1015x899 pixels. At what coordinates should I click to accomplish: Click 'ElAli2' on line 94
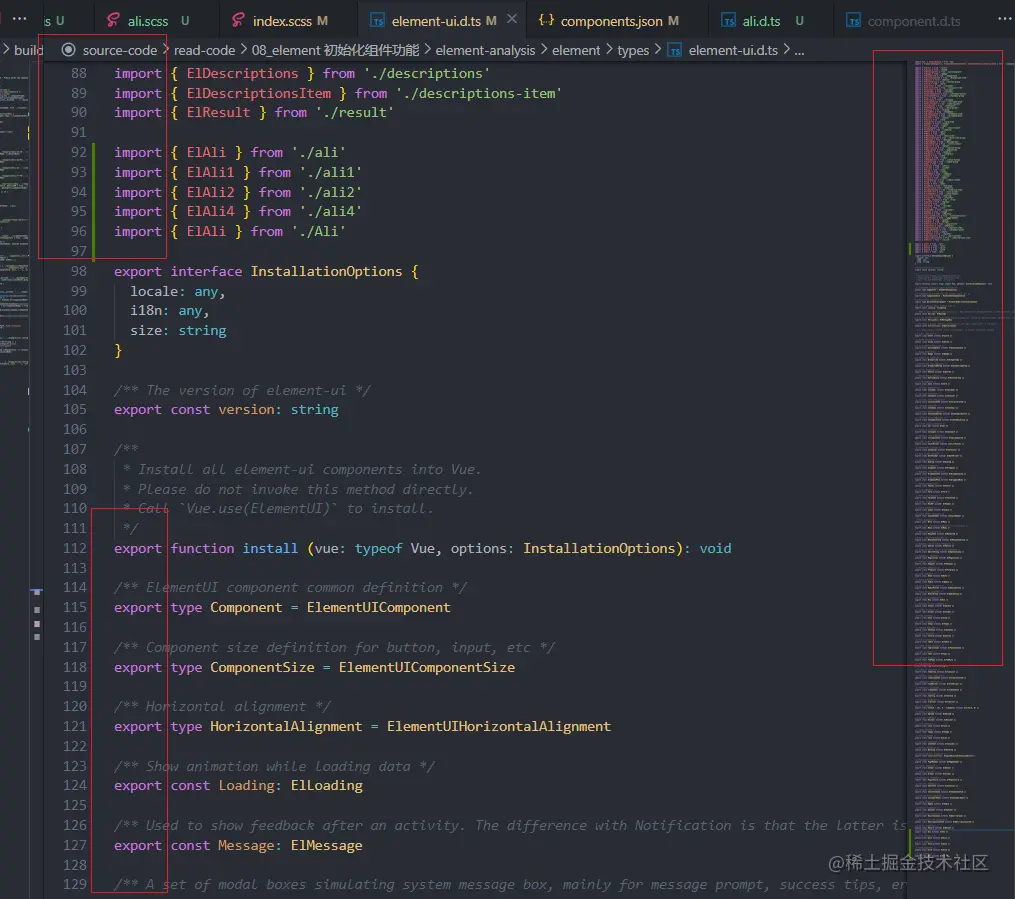click(210, 192)
